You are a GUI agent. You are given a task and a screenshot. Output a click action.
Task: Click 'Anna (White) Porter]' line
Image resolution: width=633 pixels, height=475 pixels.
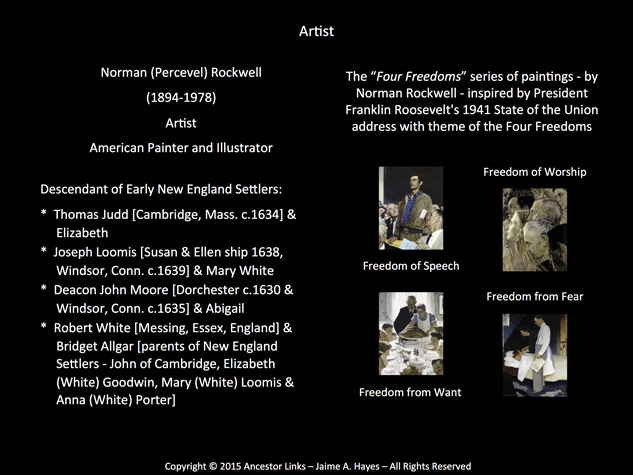click(x=116, y=400)
